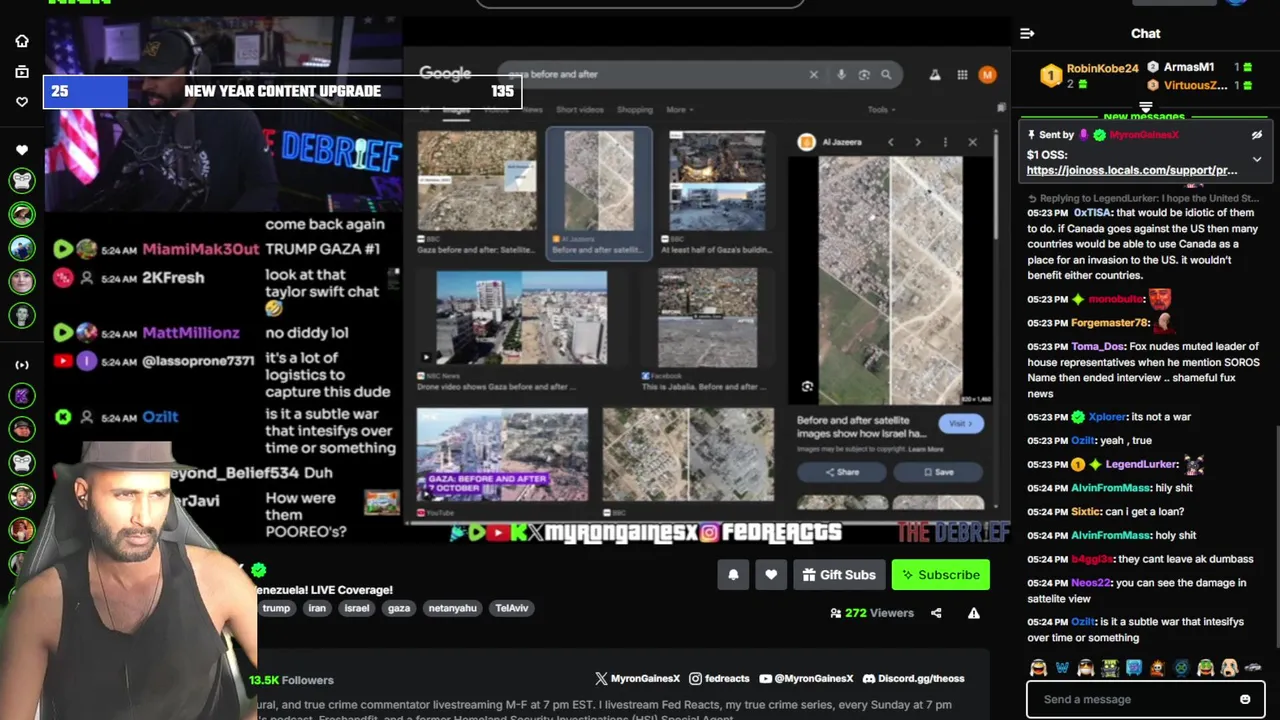The height and width of the screenshot is (720, 1280).
Task: Click the green Subscribe button
Action: (941, 575)
